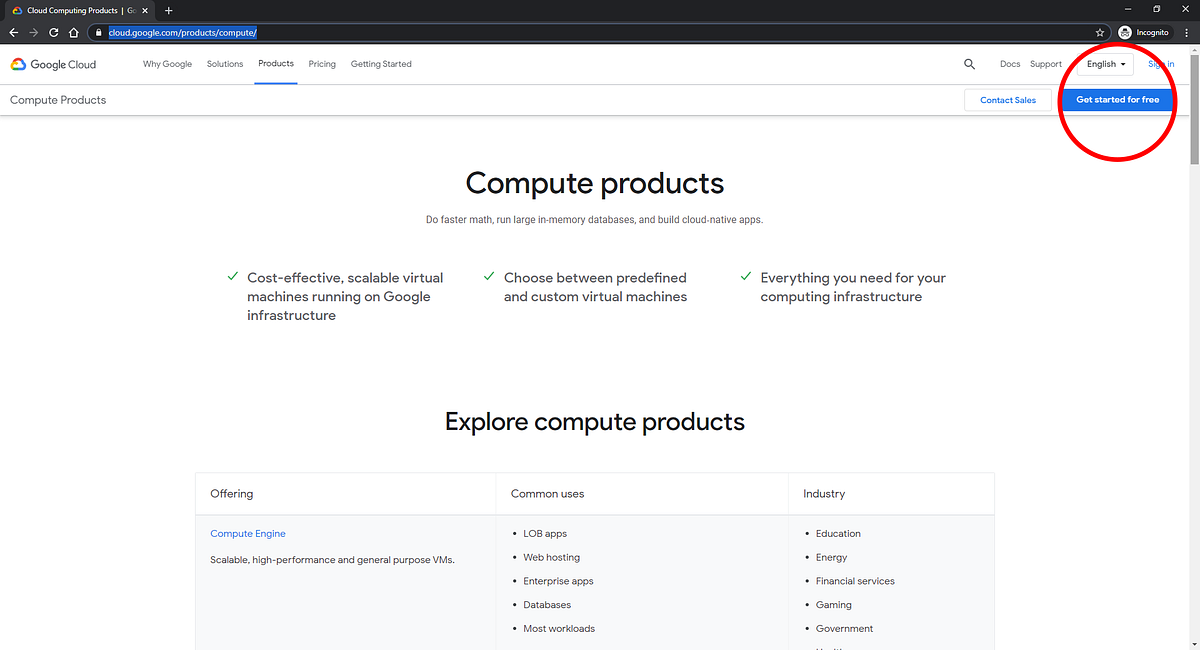Open the Compute Engine link

coord(247,533)
